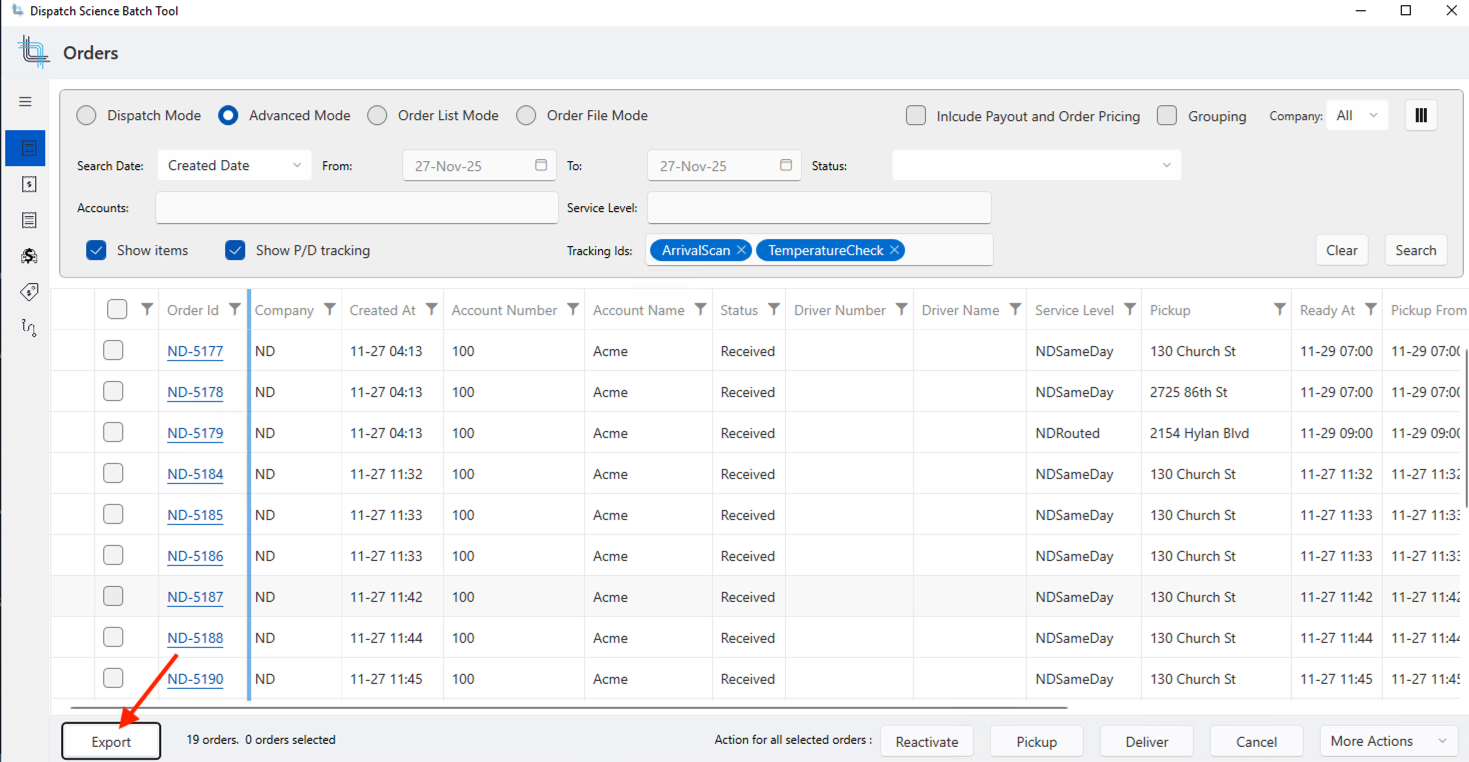Screen dimensions: 1469x762
Task: Click the NDRouted service level cell
Action: [1084, 433]
